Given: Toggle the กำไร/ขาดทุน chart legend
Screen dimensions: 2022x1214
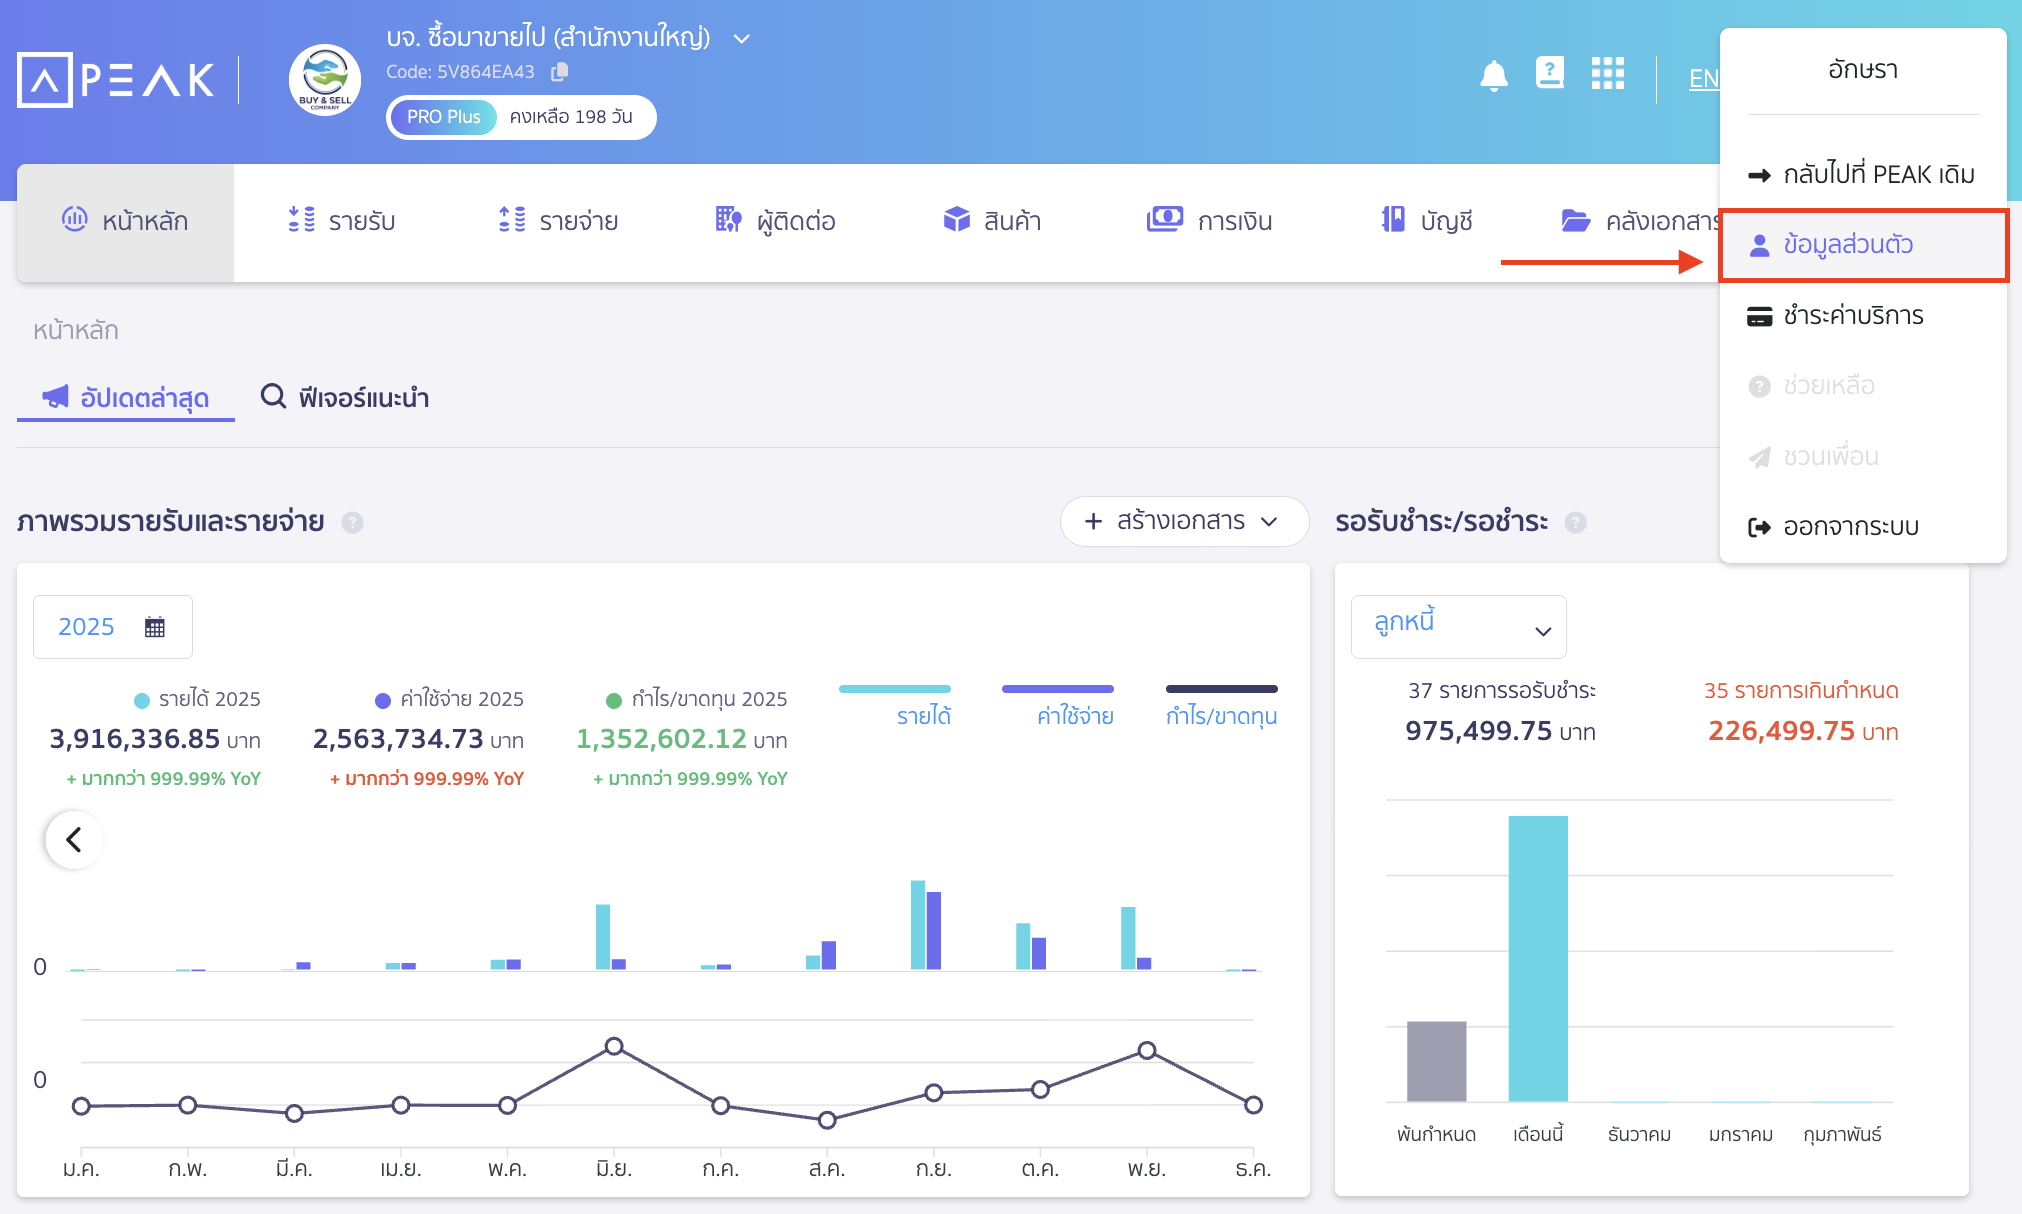Looking at the screenshot, I should [x=1221, y=715].
